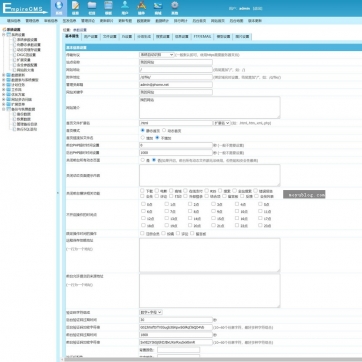Viewport: 362px width, 362px height.
Task: Open the 商城 (Shop) icon in header
Action: 158,5
